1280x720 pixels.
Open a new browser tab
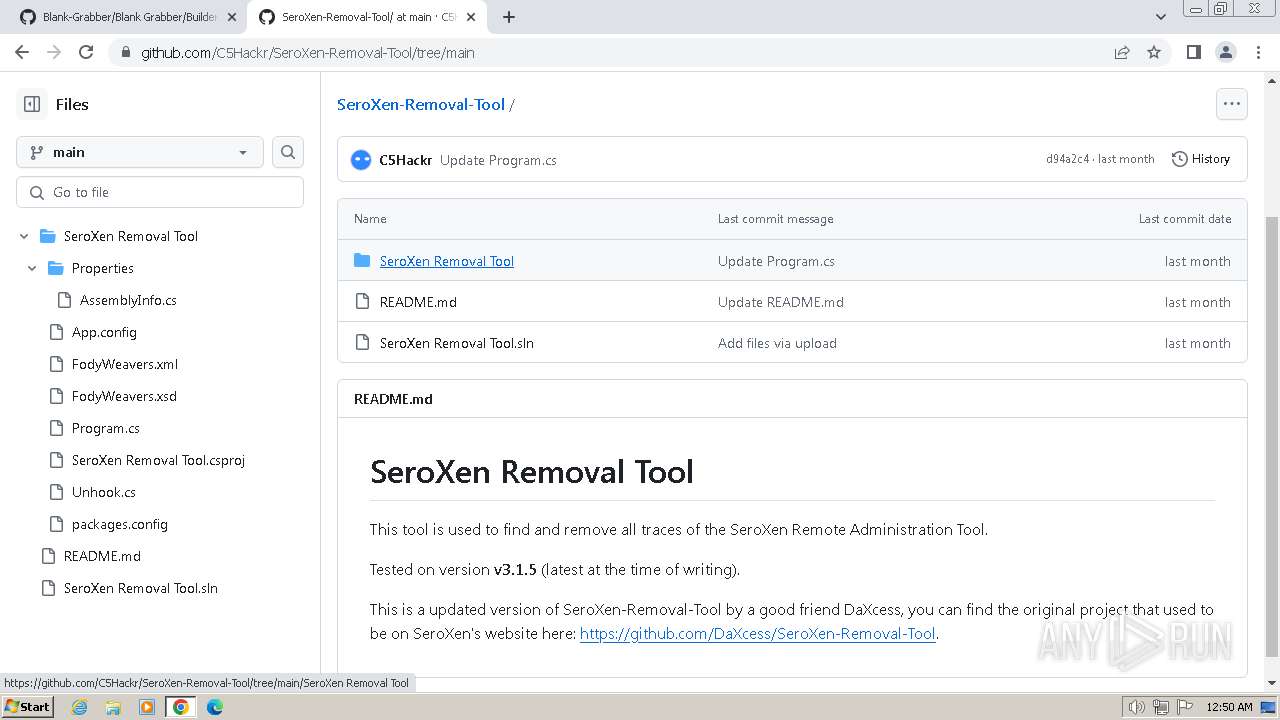coord(508,17)
